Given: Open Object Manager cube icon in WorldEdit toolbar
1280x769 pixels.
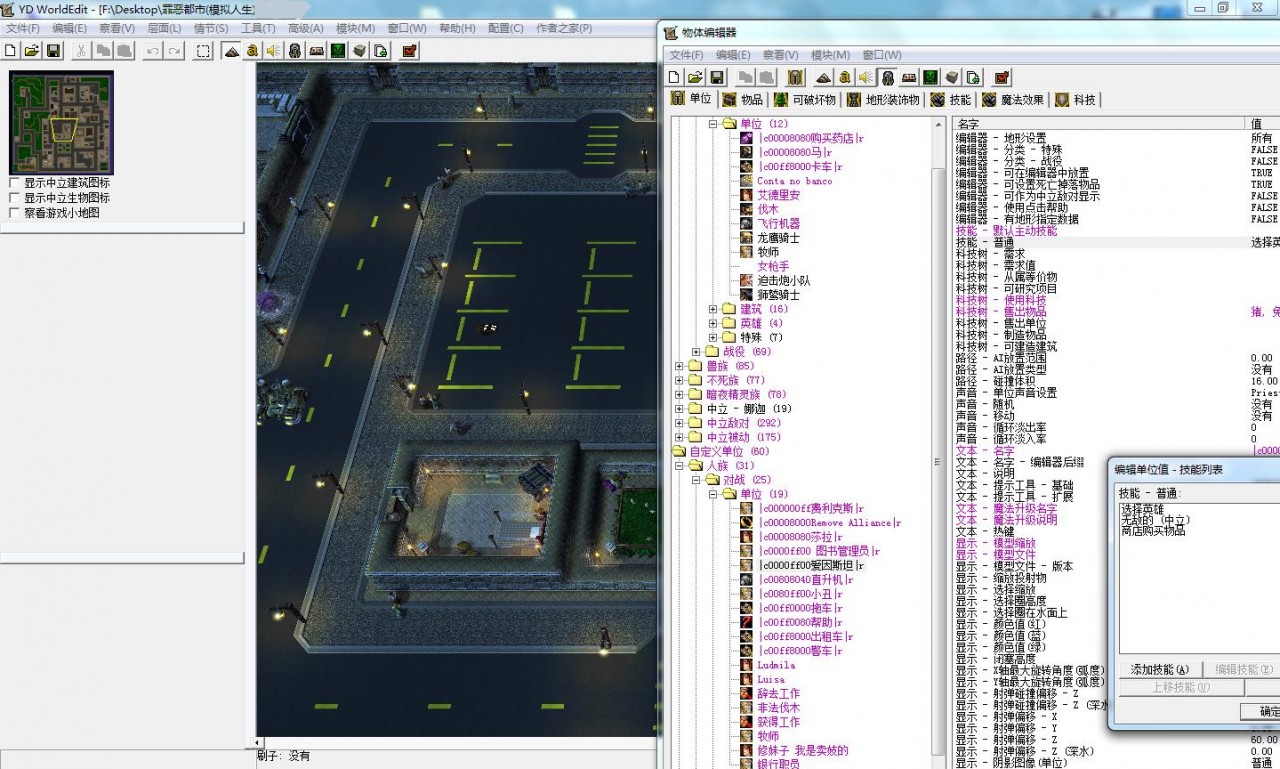Looking at the screenshot, I should pyautogui.click(x=359, y=50).
